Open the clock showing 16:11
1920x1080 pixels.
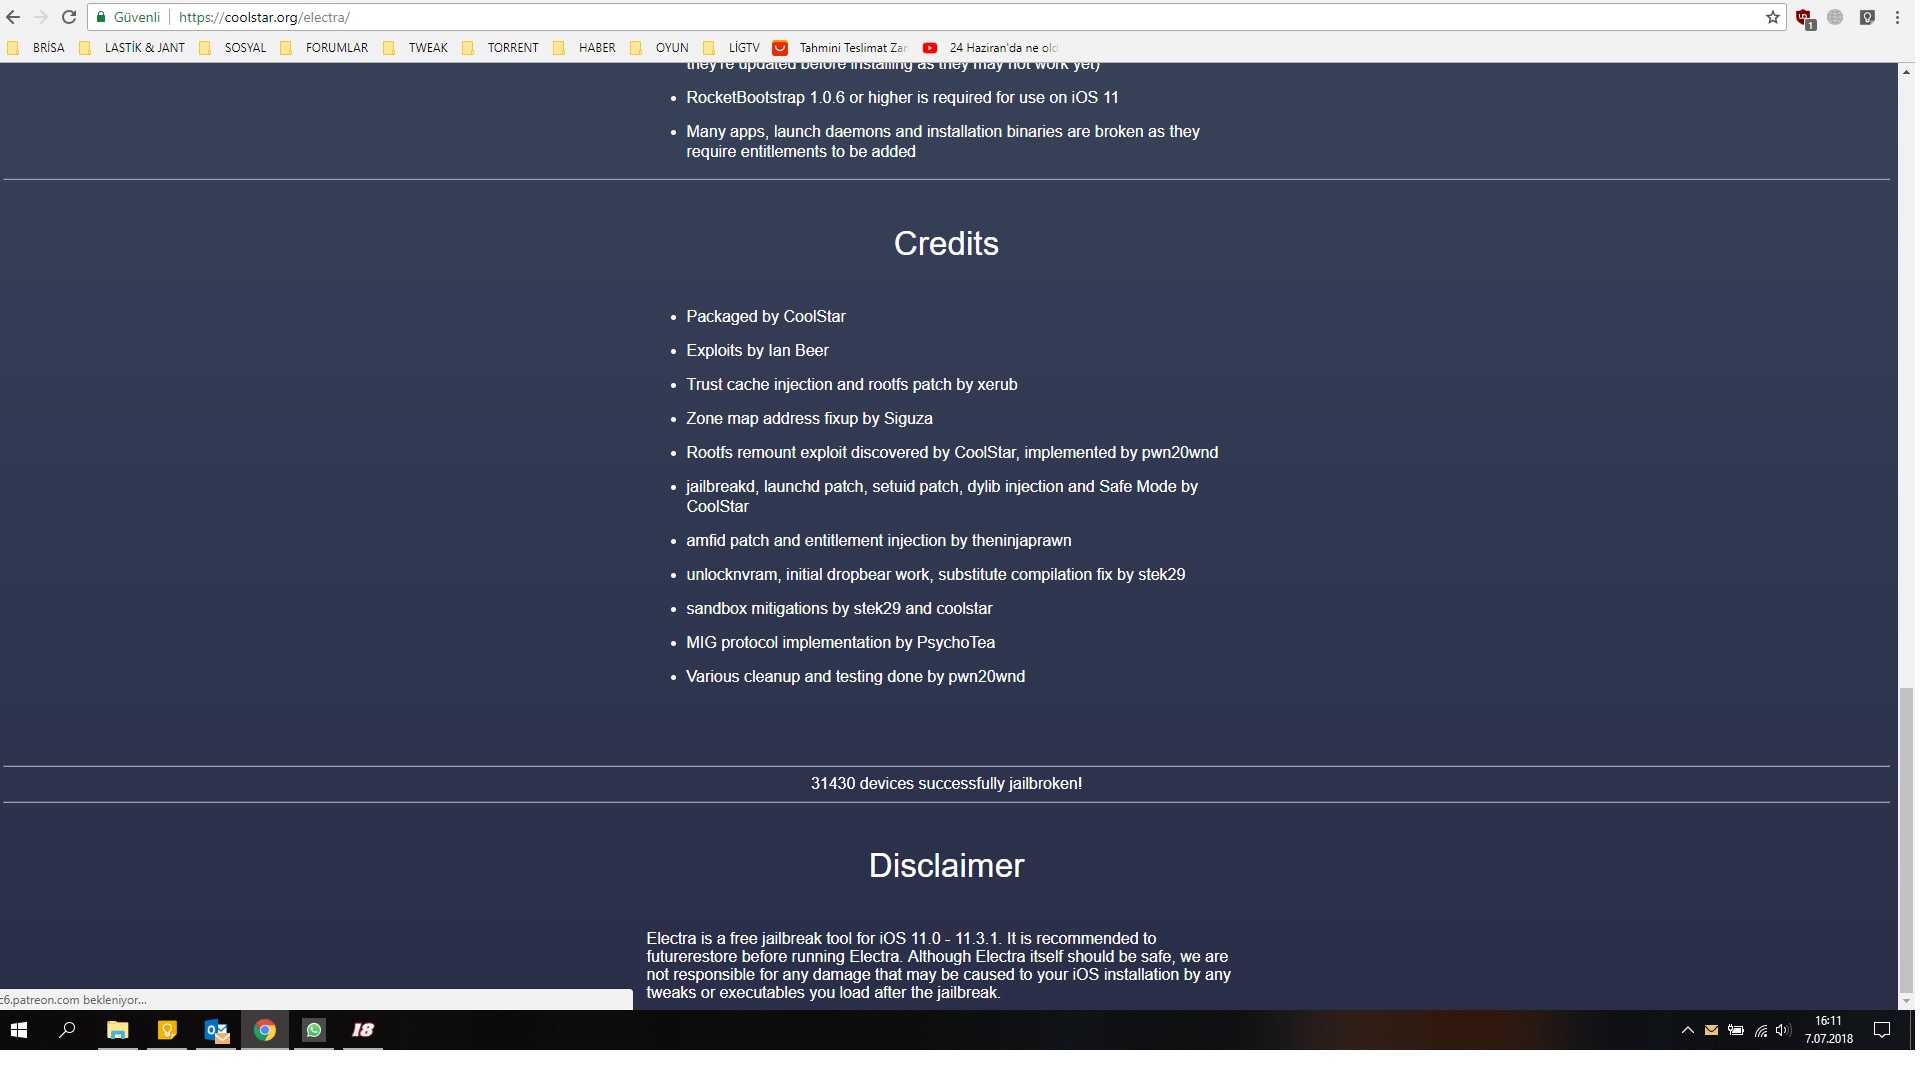point(1829,1030)
